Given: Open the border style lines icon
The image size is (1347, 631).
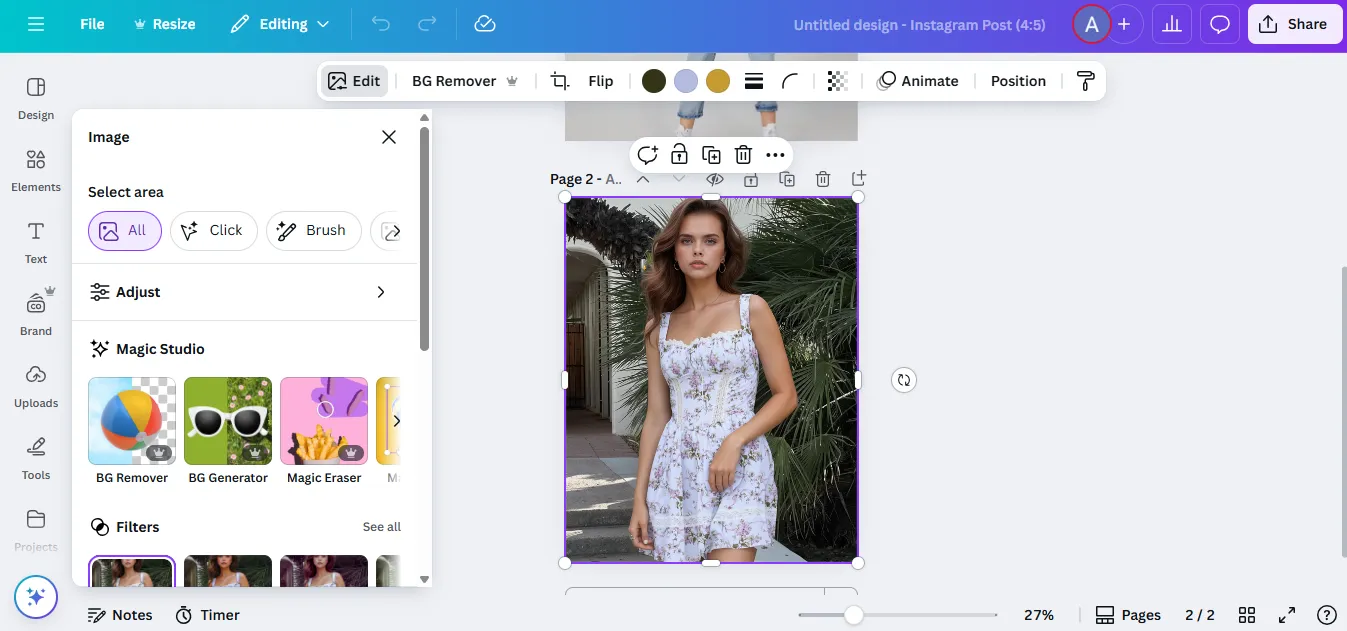Looking at the screenshot, I should point(754,82).
